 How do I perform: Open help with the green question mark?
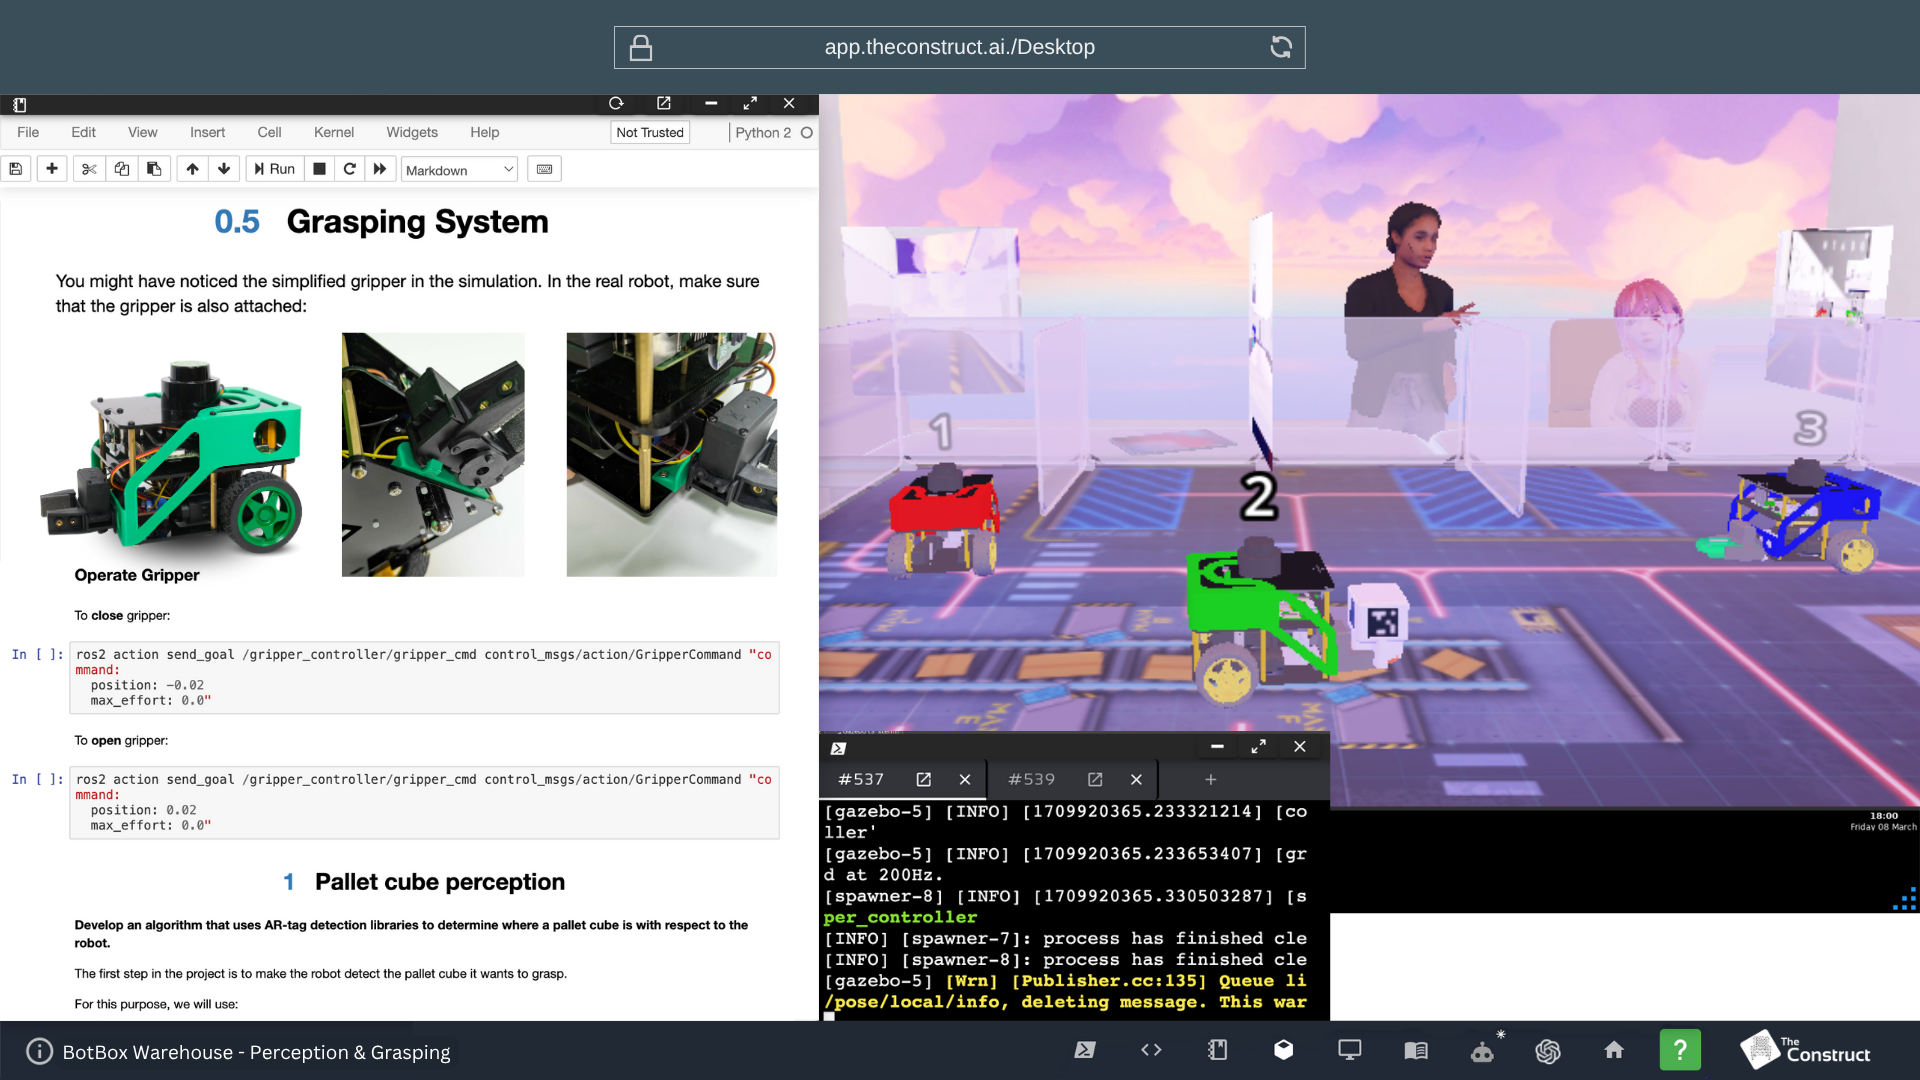tap(1680, 1050)
